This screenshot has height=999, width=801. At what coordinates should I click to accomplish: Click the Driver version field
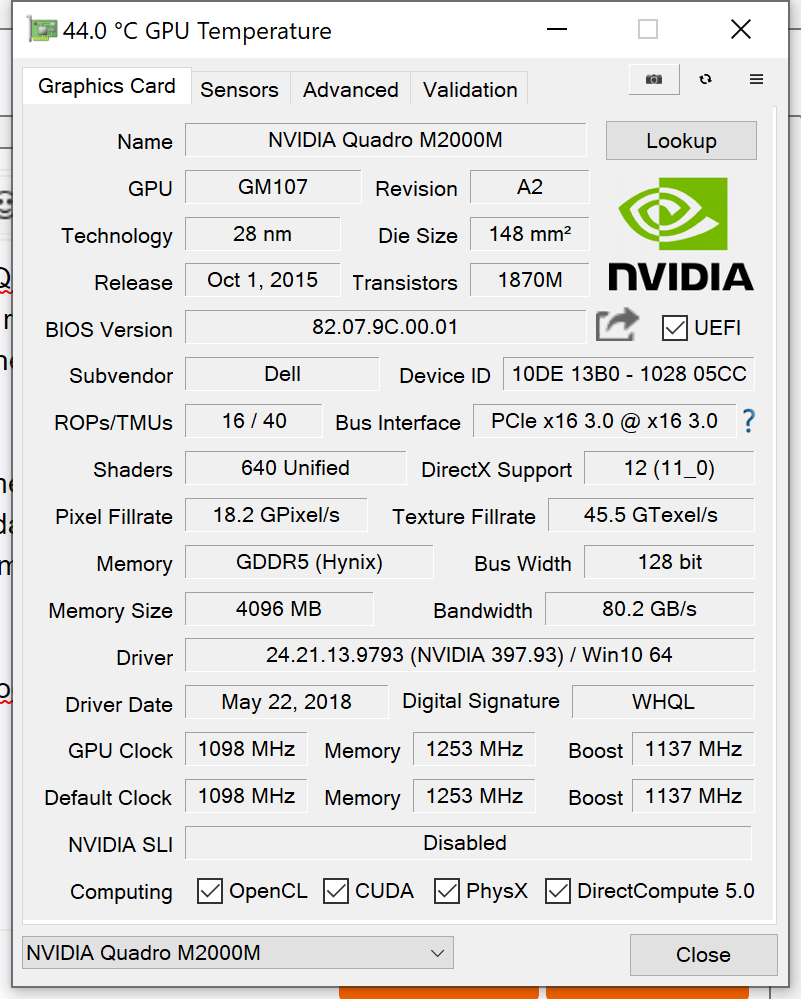pyautogui.click(x=470, y=655)
